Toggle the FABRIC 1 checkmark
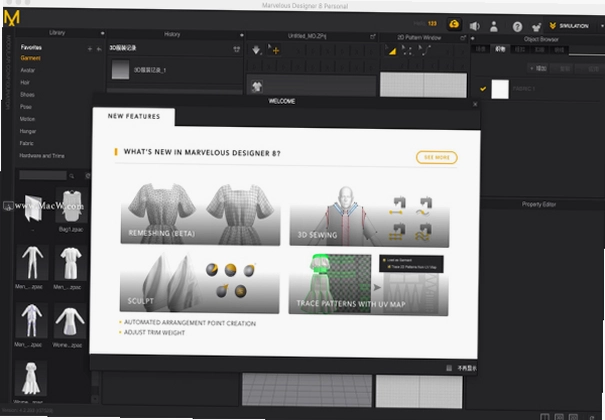This screenshot has height=420, width=605. pos(483,89)
